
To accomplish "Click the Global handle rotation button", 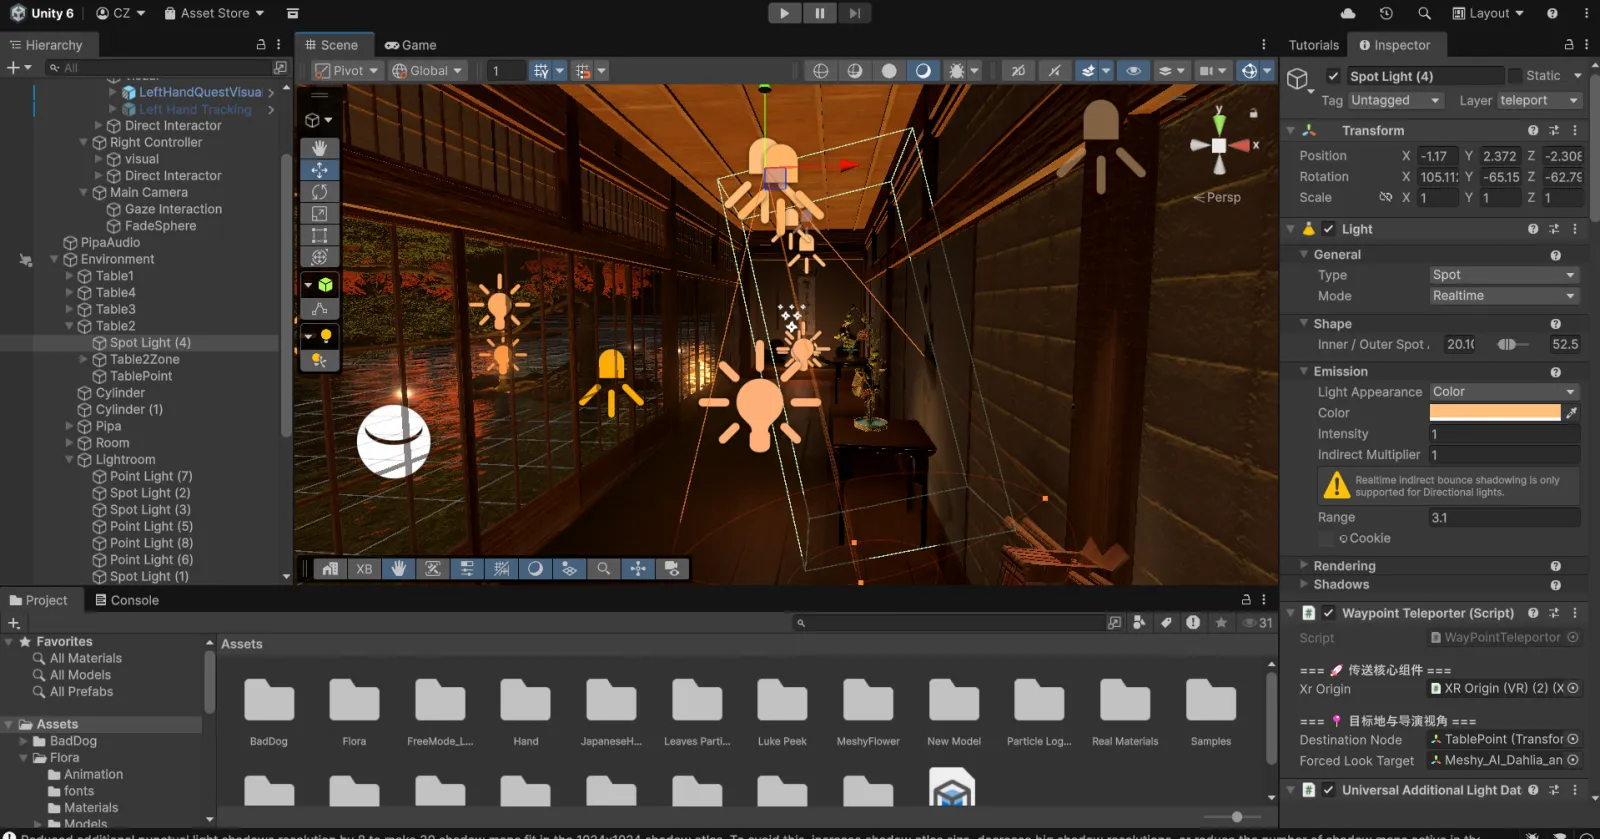I will coord(428,71).
